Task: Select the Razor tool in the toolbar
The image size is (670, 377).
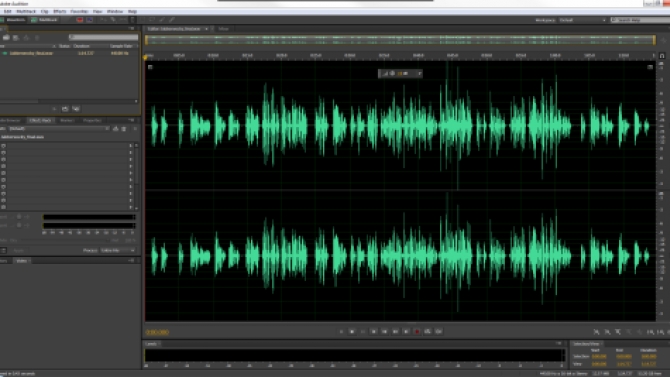Action: 113,20
